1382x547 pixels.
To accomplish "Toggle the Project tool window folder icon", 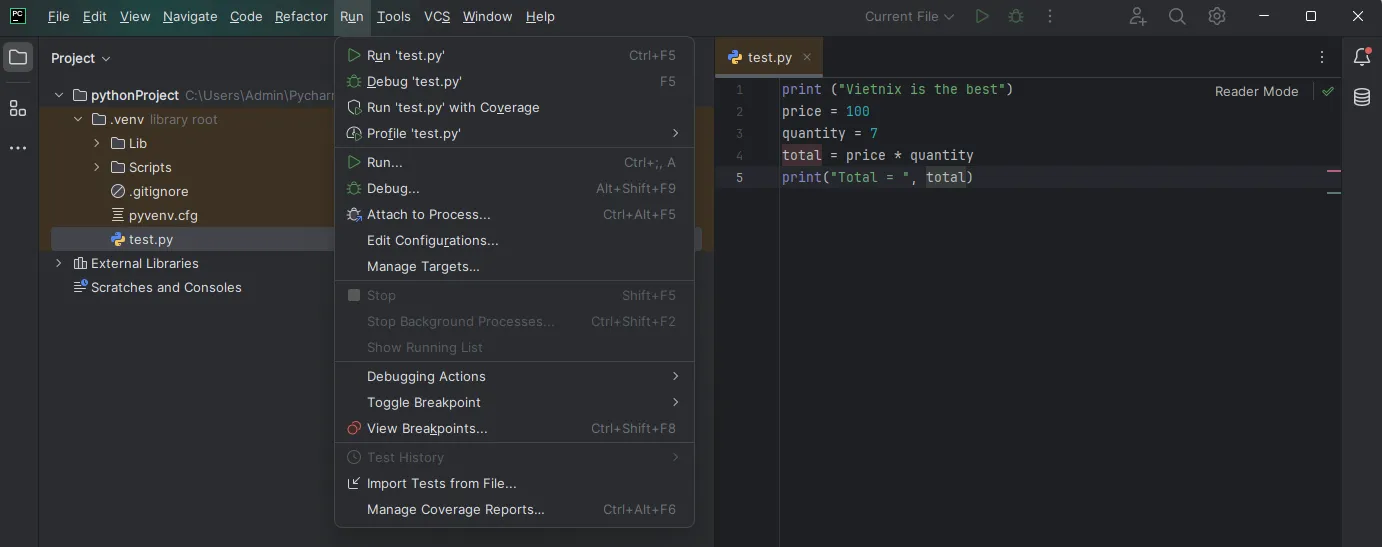I will 18,58.
